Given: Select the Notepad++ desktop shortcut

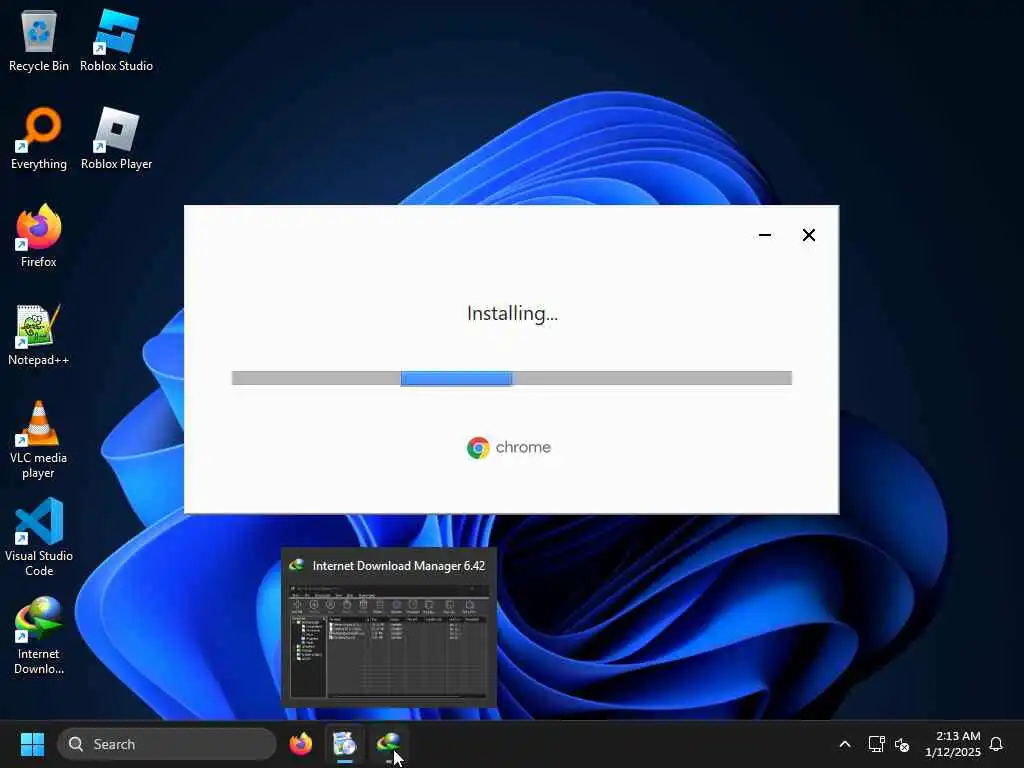Looking at the screenshot, I should pos(39,334).
